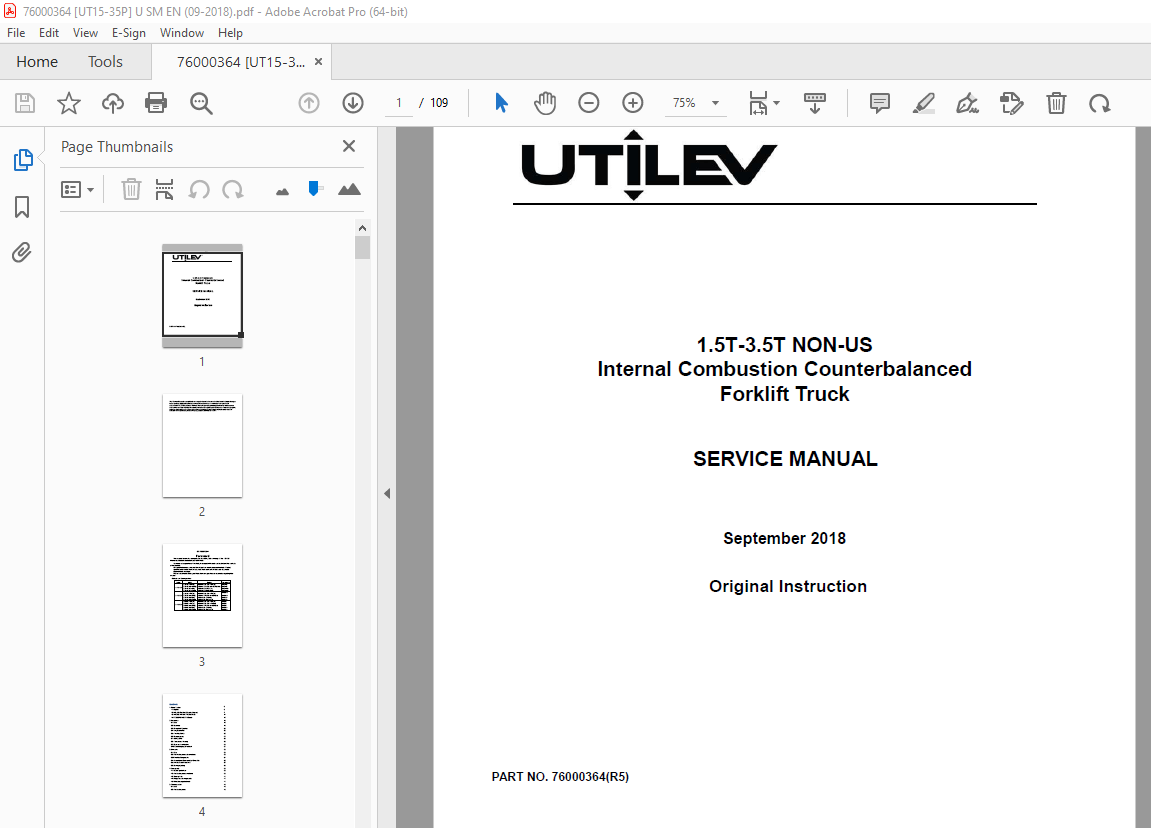This screenshot has width=1151, height=828.
Task: Rotate thumbnail page clockwise
Action: 233,190
